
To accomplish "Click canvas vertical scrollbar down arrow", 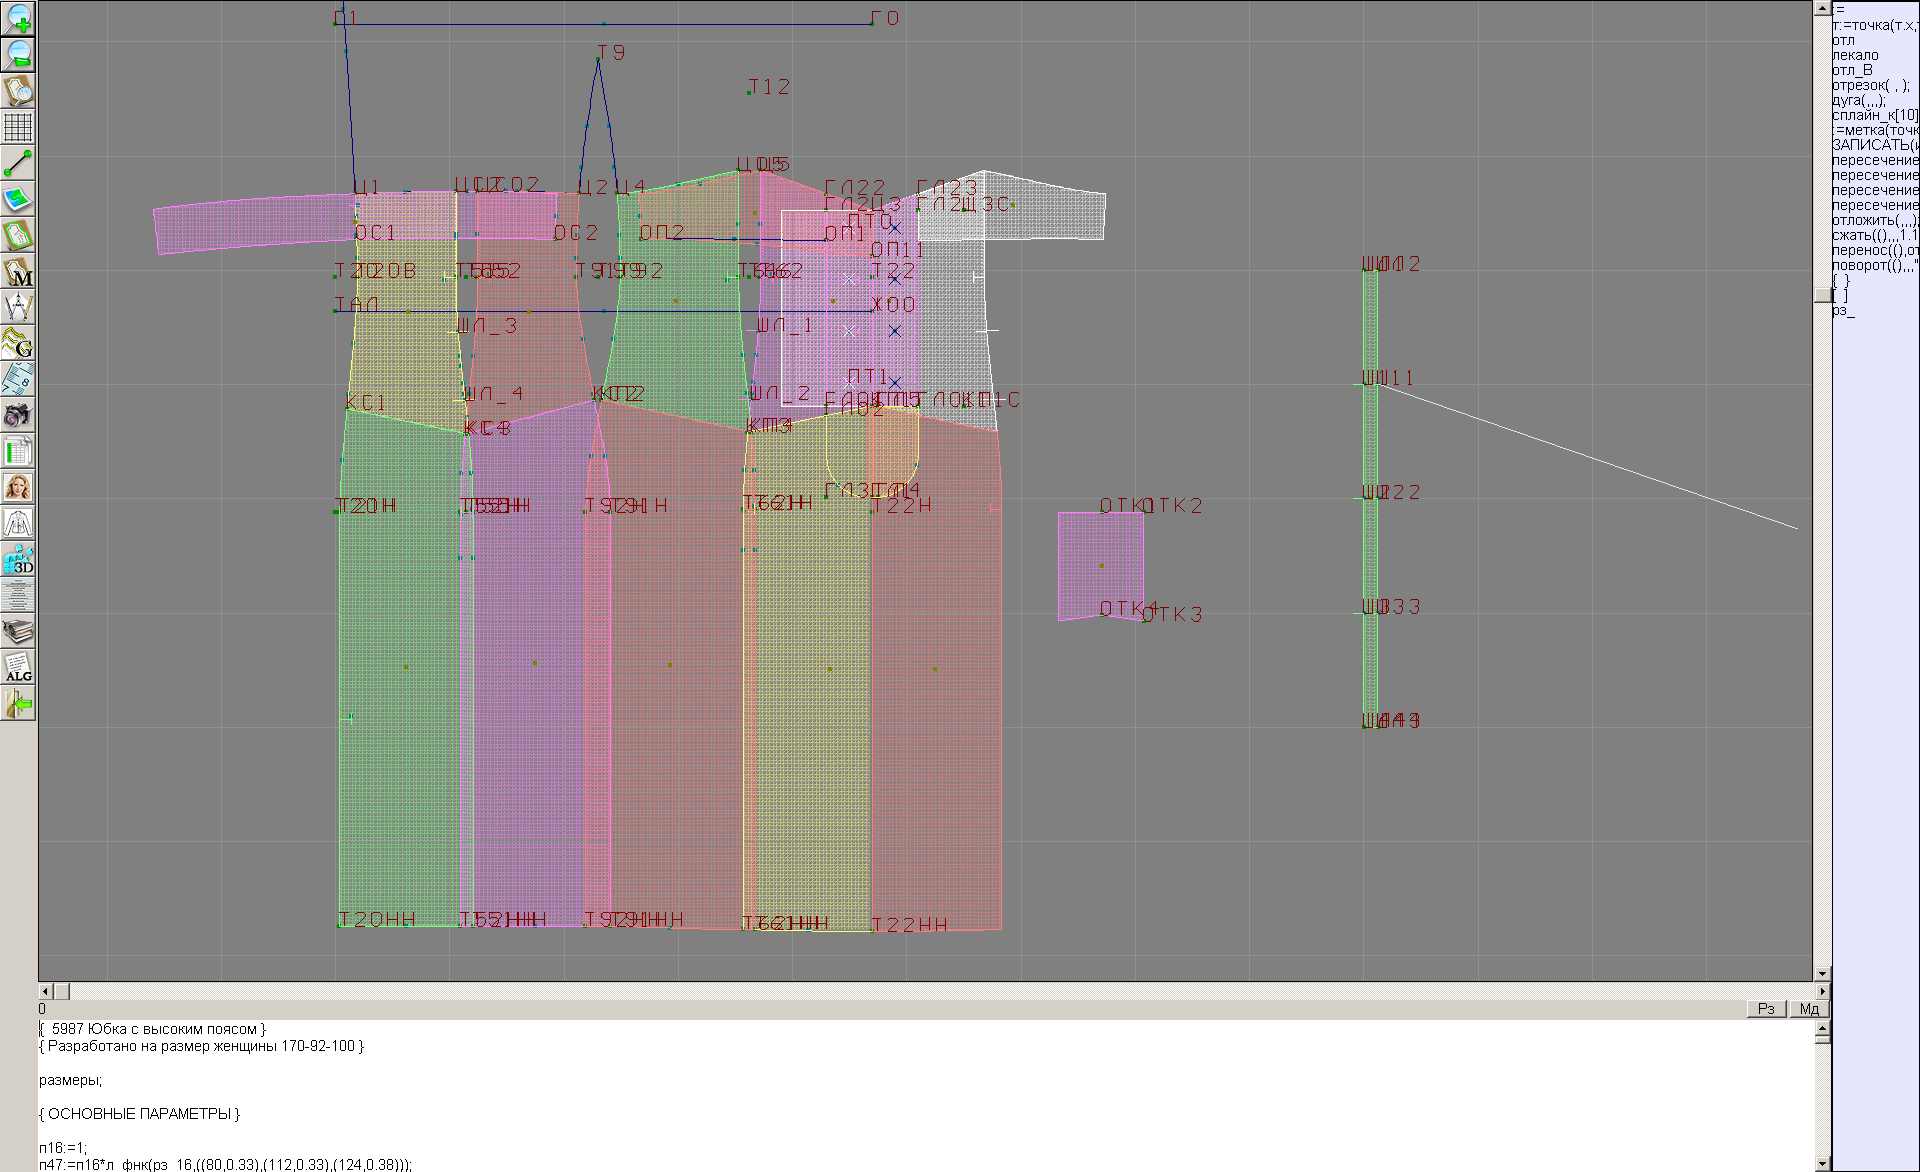I will [1822, 973].
